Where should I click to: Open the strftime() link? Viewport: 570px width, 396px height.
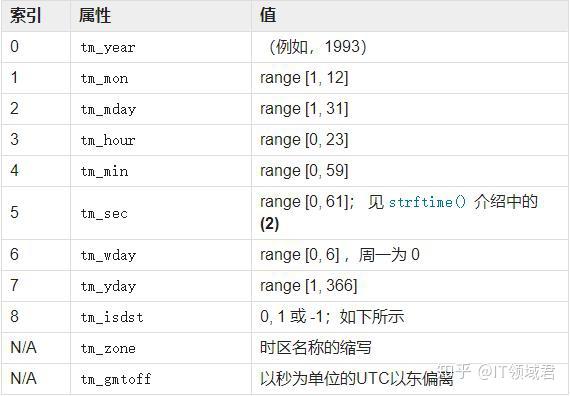tap(427, 202)
